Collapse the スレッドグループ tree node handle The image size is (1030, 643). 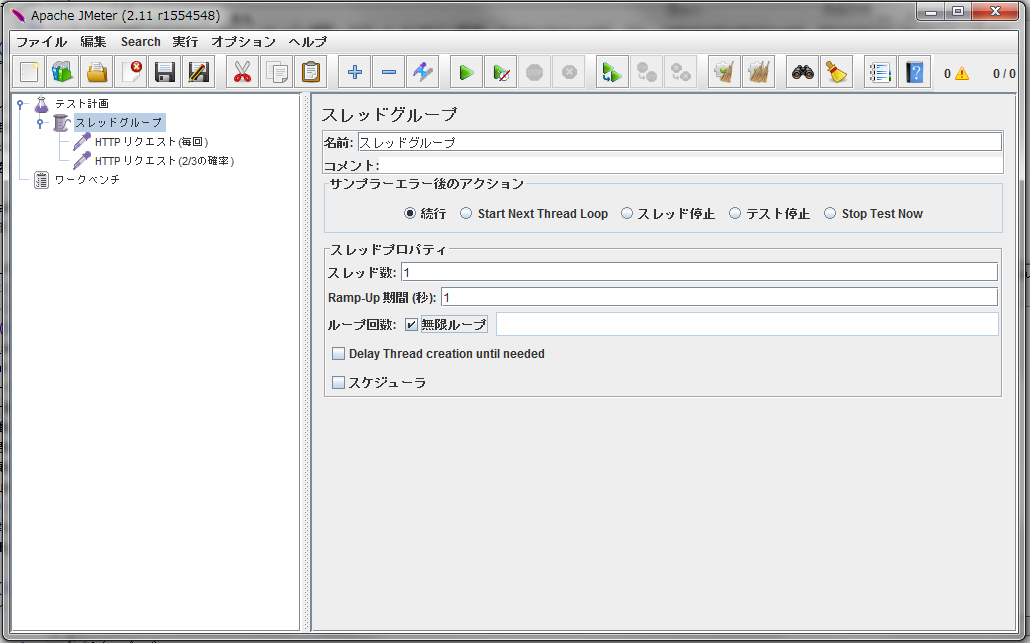point(40,123)
